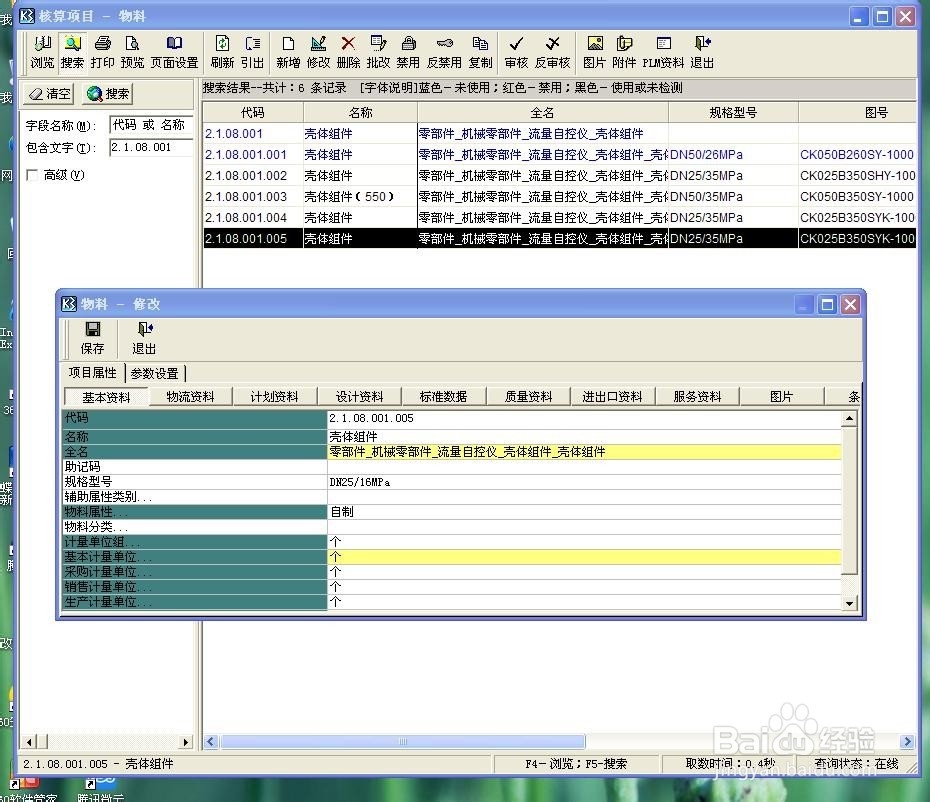The width and height of the screenshot is (930, 802).
Task: Click the 禁用 disable (lock) icon
Action: click(408, 52)
